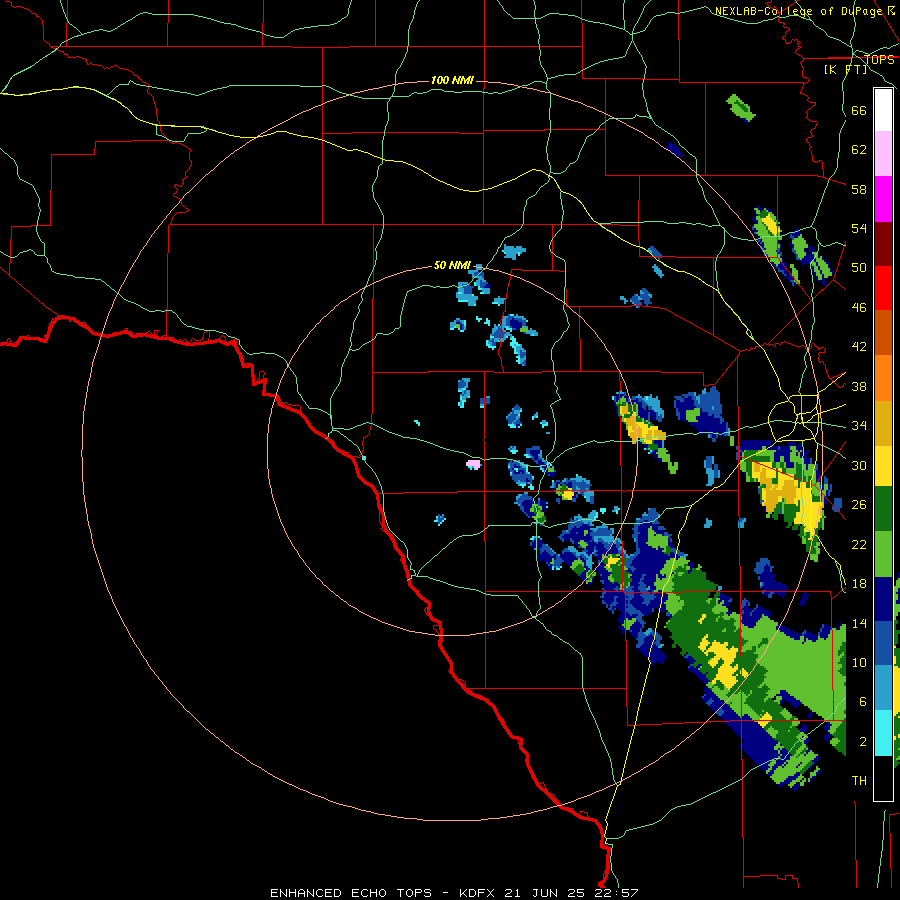
Task: Click the magenta legend swatch
Action: click(x=883, y=199)
